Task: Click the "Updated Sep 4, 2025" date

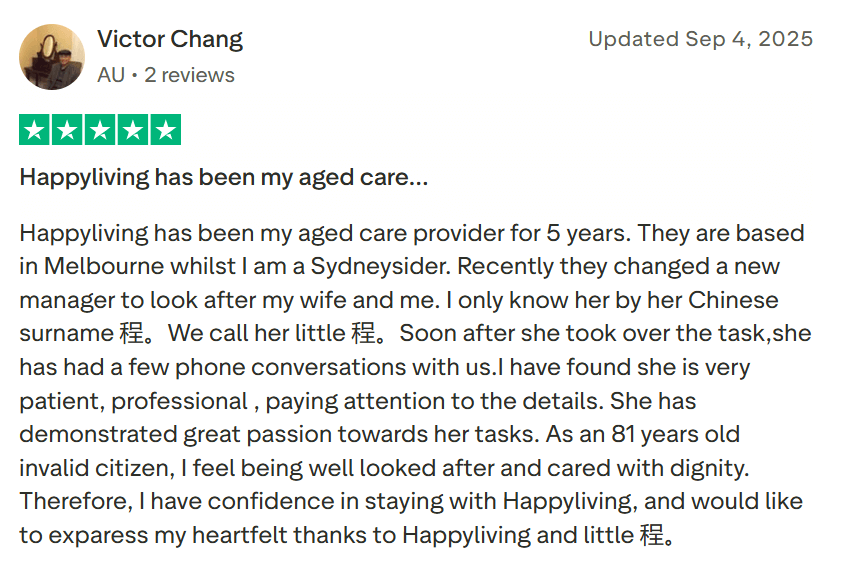Action: pyautogui.click(x=700, y=40)
